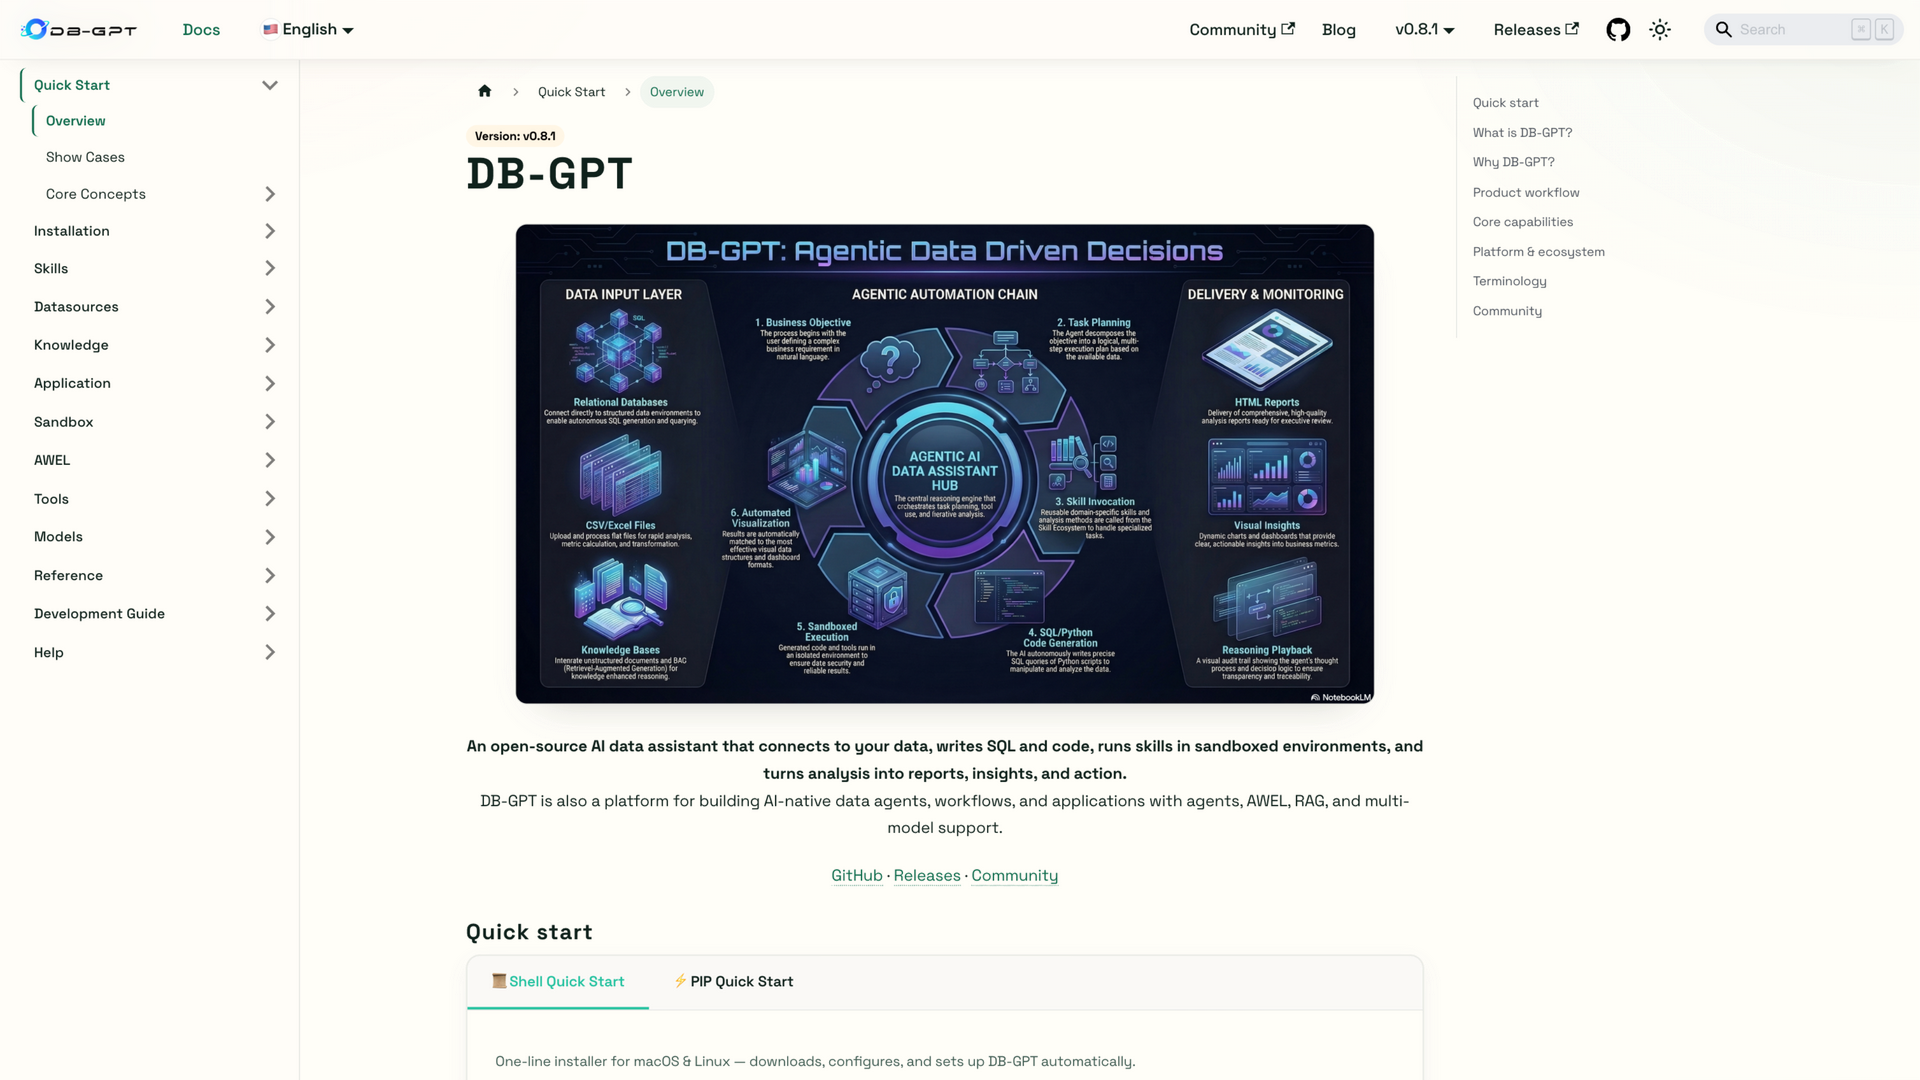Open the Releases external link in navbar

click(x=1536, y=30)
